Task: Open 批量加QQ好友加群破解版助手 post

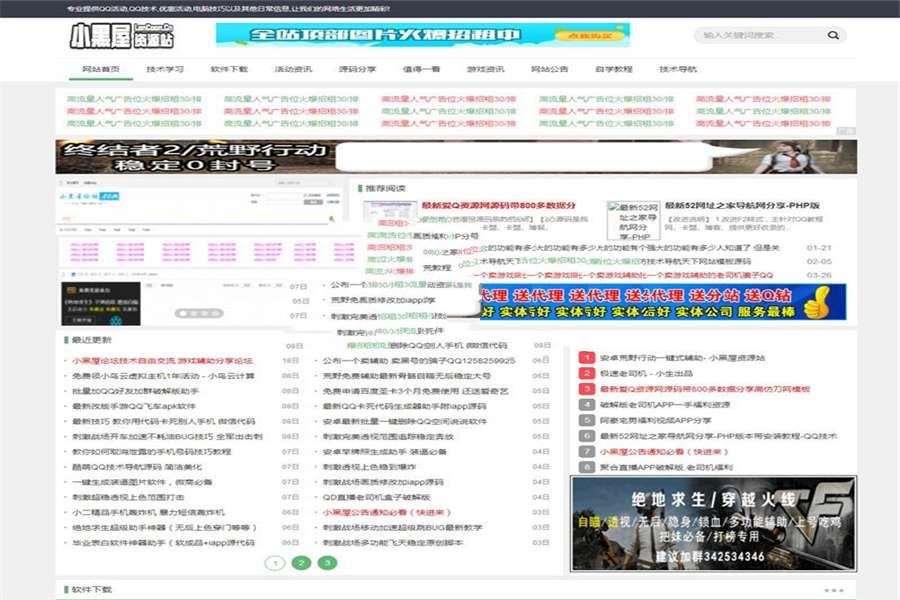Action: [x=135, y=391]
